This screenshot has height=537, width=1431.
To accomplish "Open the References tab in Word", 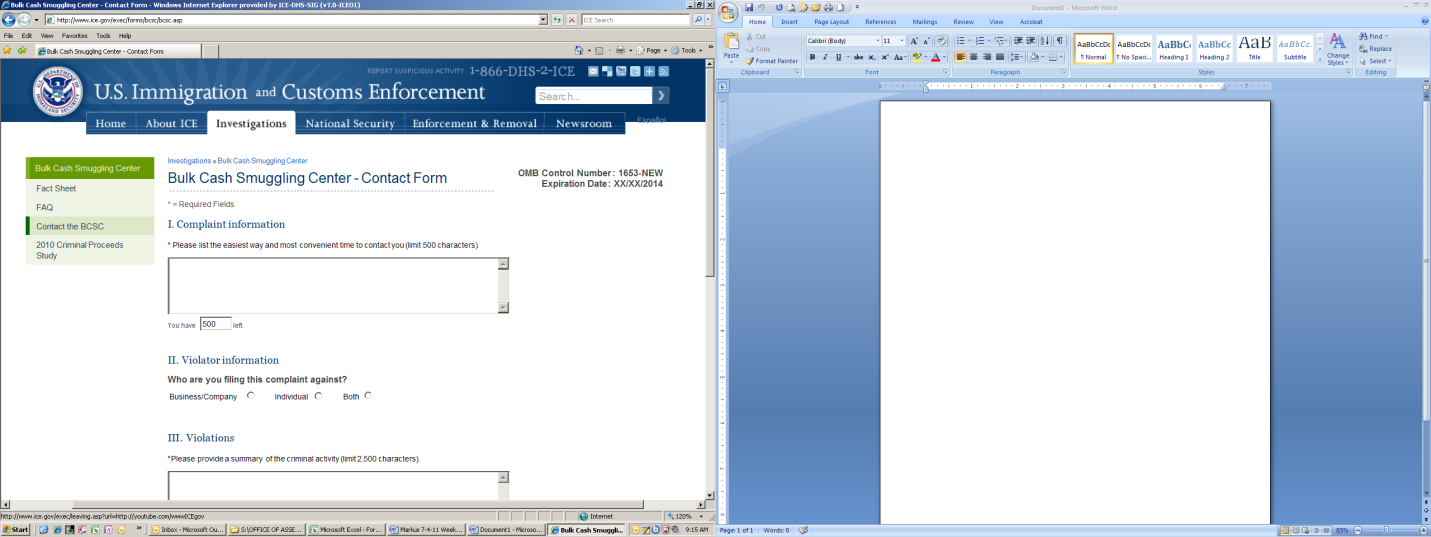I will (881, 21).
